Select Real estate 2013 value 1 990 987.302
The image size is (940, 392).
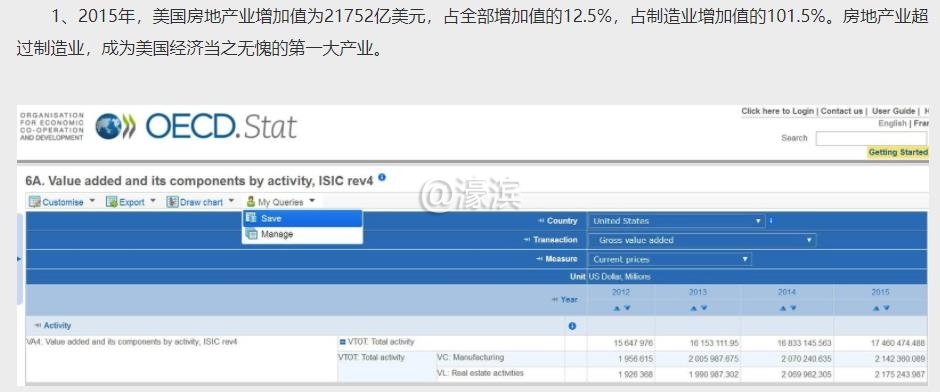click(x=713, y=375)
